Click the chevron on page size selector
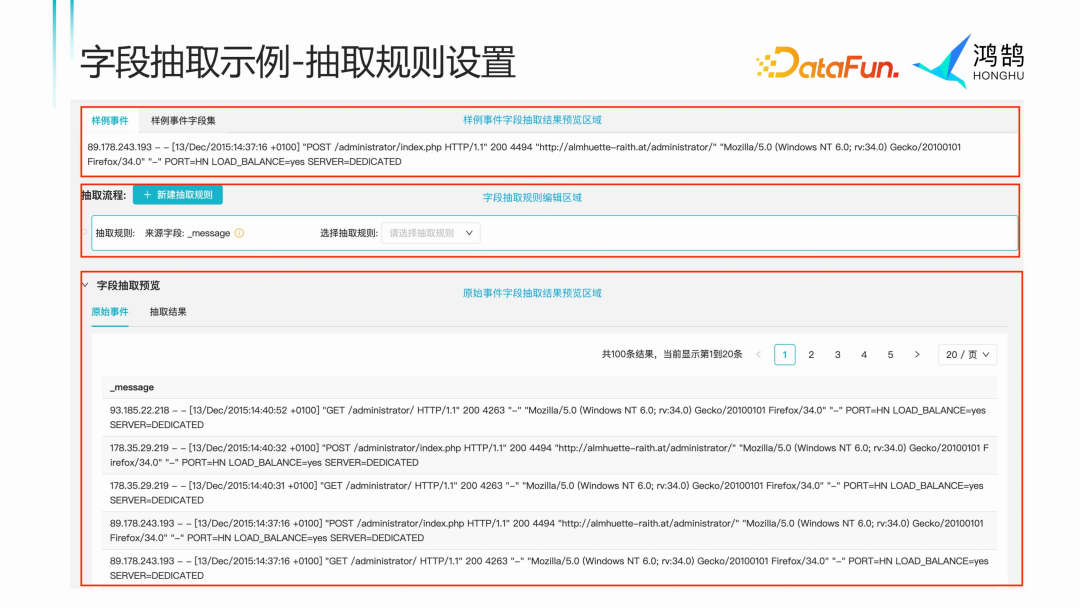This screenshot has width=1080, height=608. pyautogui.click(x=986, y=354)
